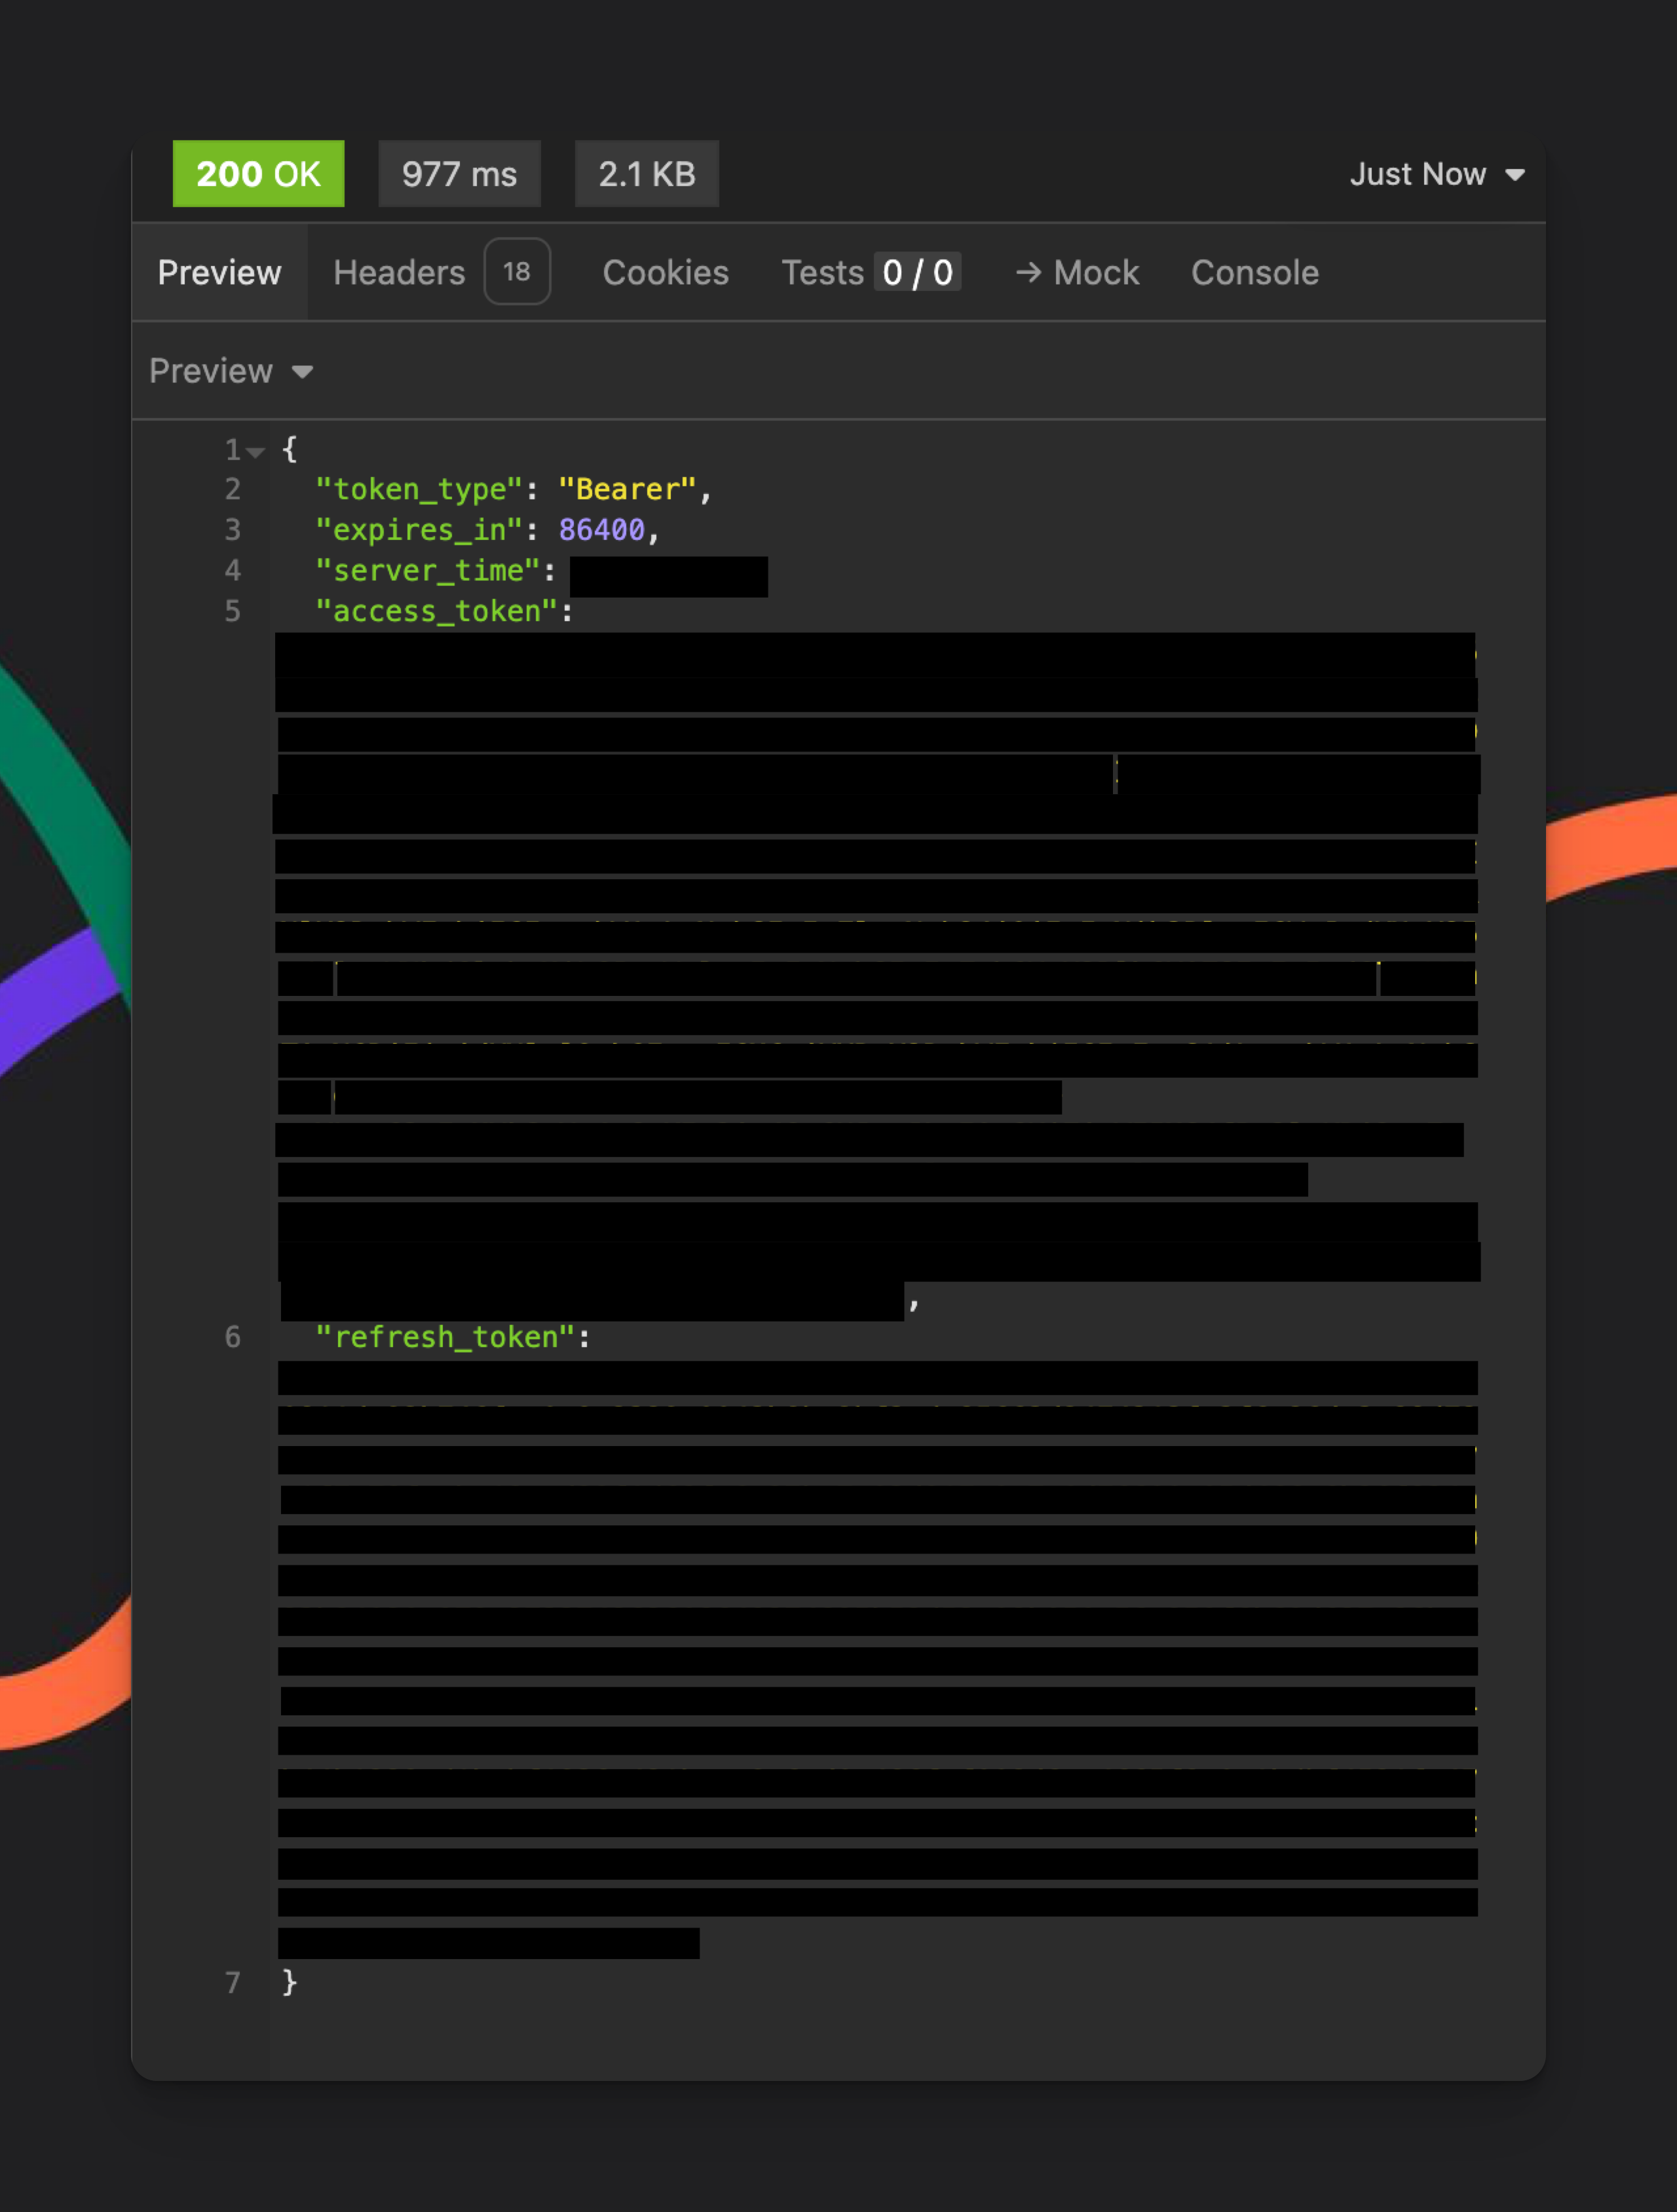
Task: Open the Just Now history dropdown
Action: (1417, 174)
